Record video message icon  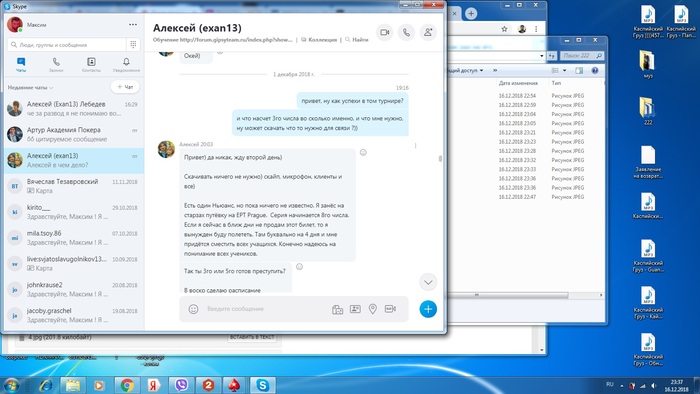pyautogui.click(x=390, y=309)
